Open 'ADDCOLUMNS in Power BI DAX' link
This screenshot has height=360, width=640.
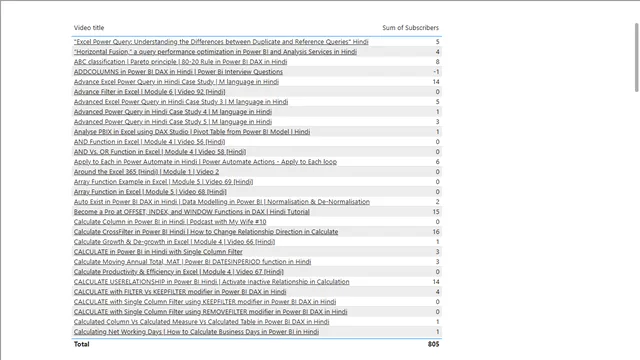click(x=178, y=72)
